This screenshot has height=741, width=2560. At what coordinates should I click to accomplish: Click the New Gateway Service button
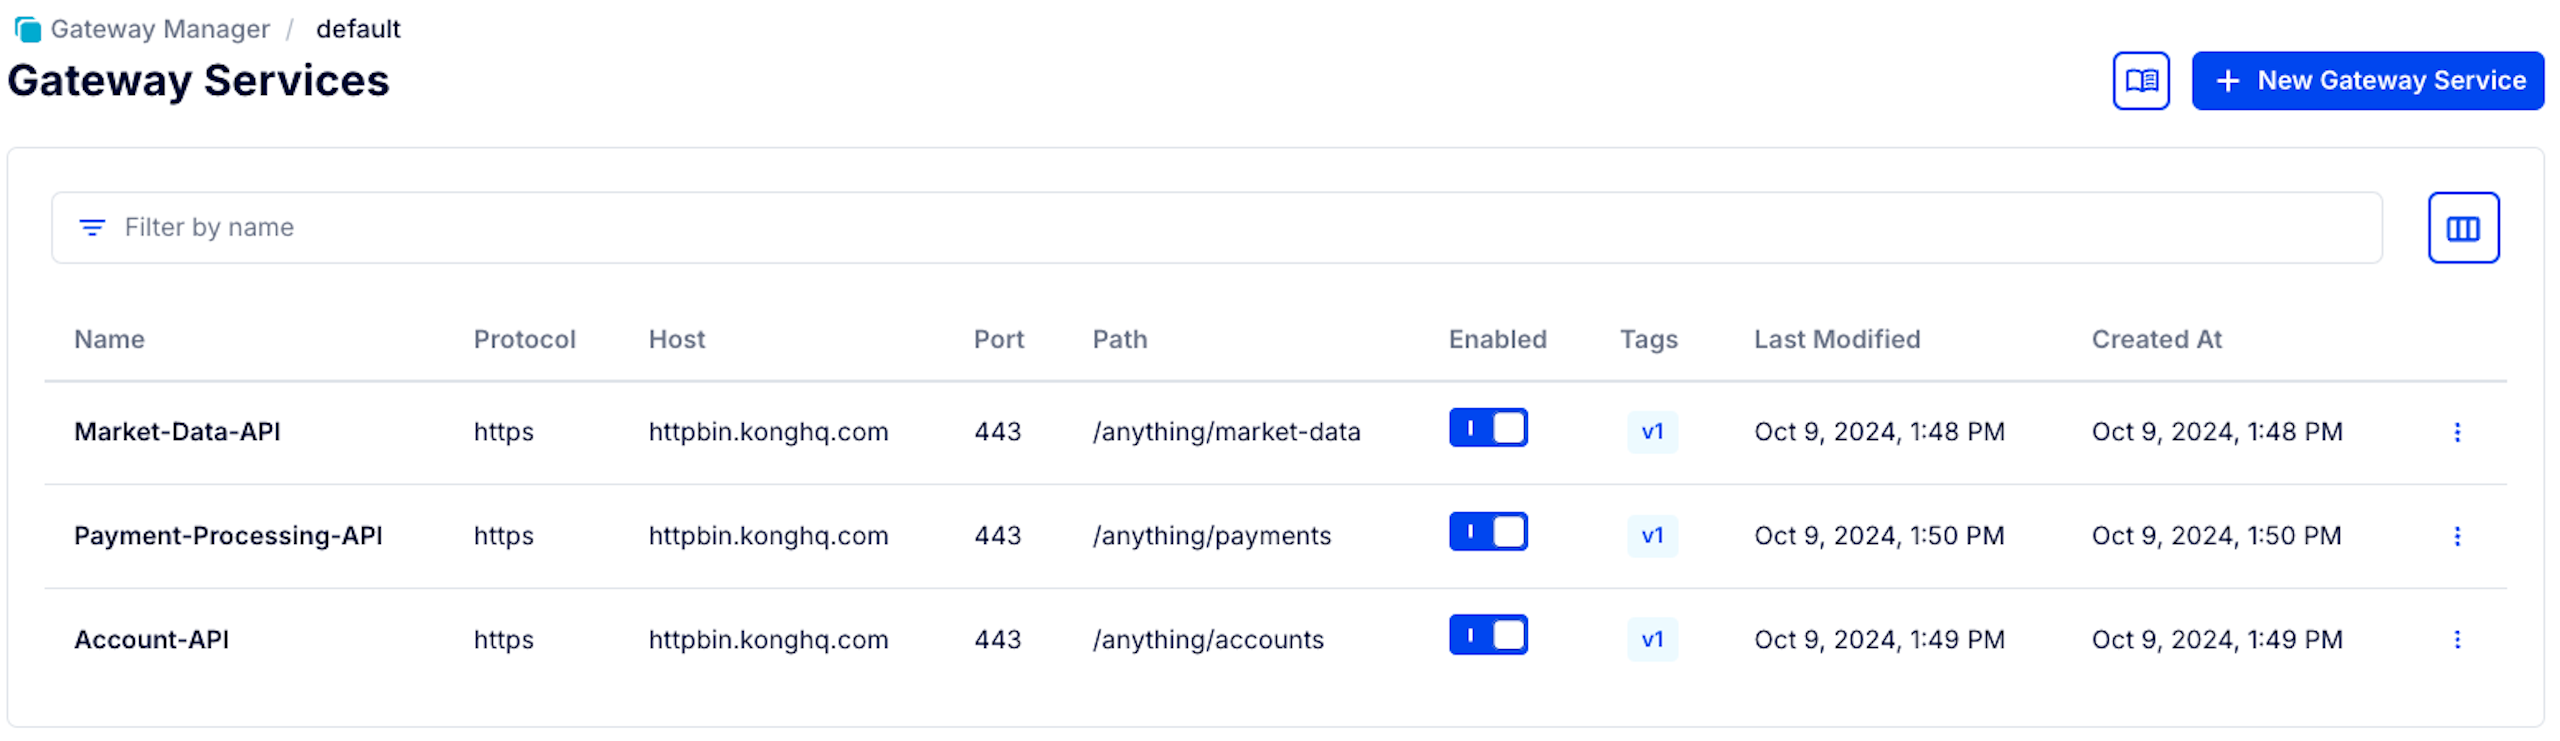click(x=2367, y=81)
